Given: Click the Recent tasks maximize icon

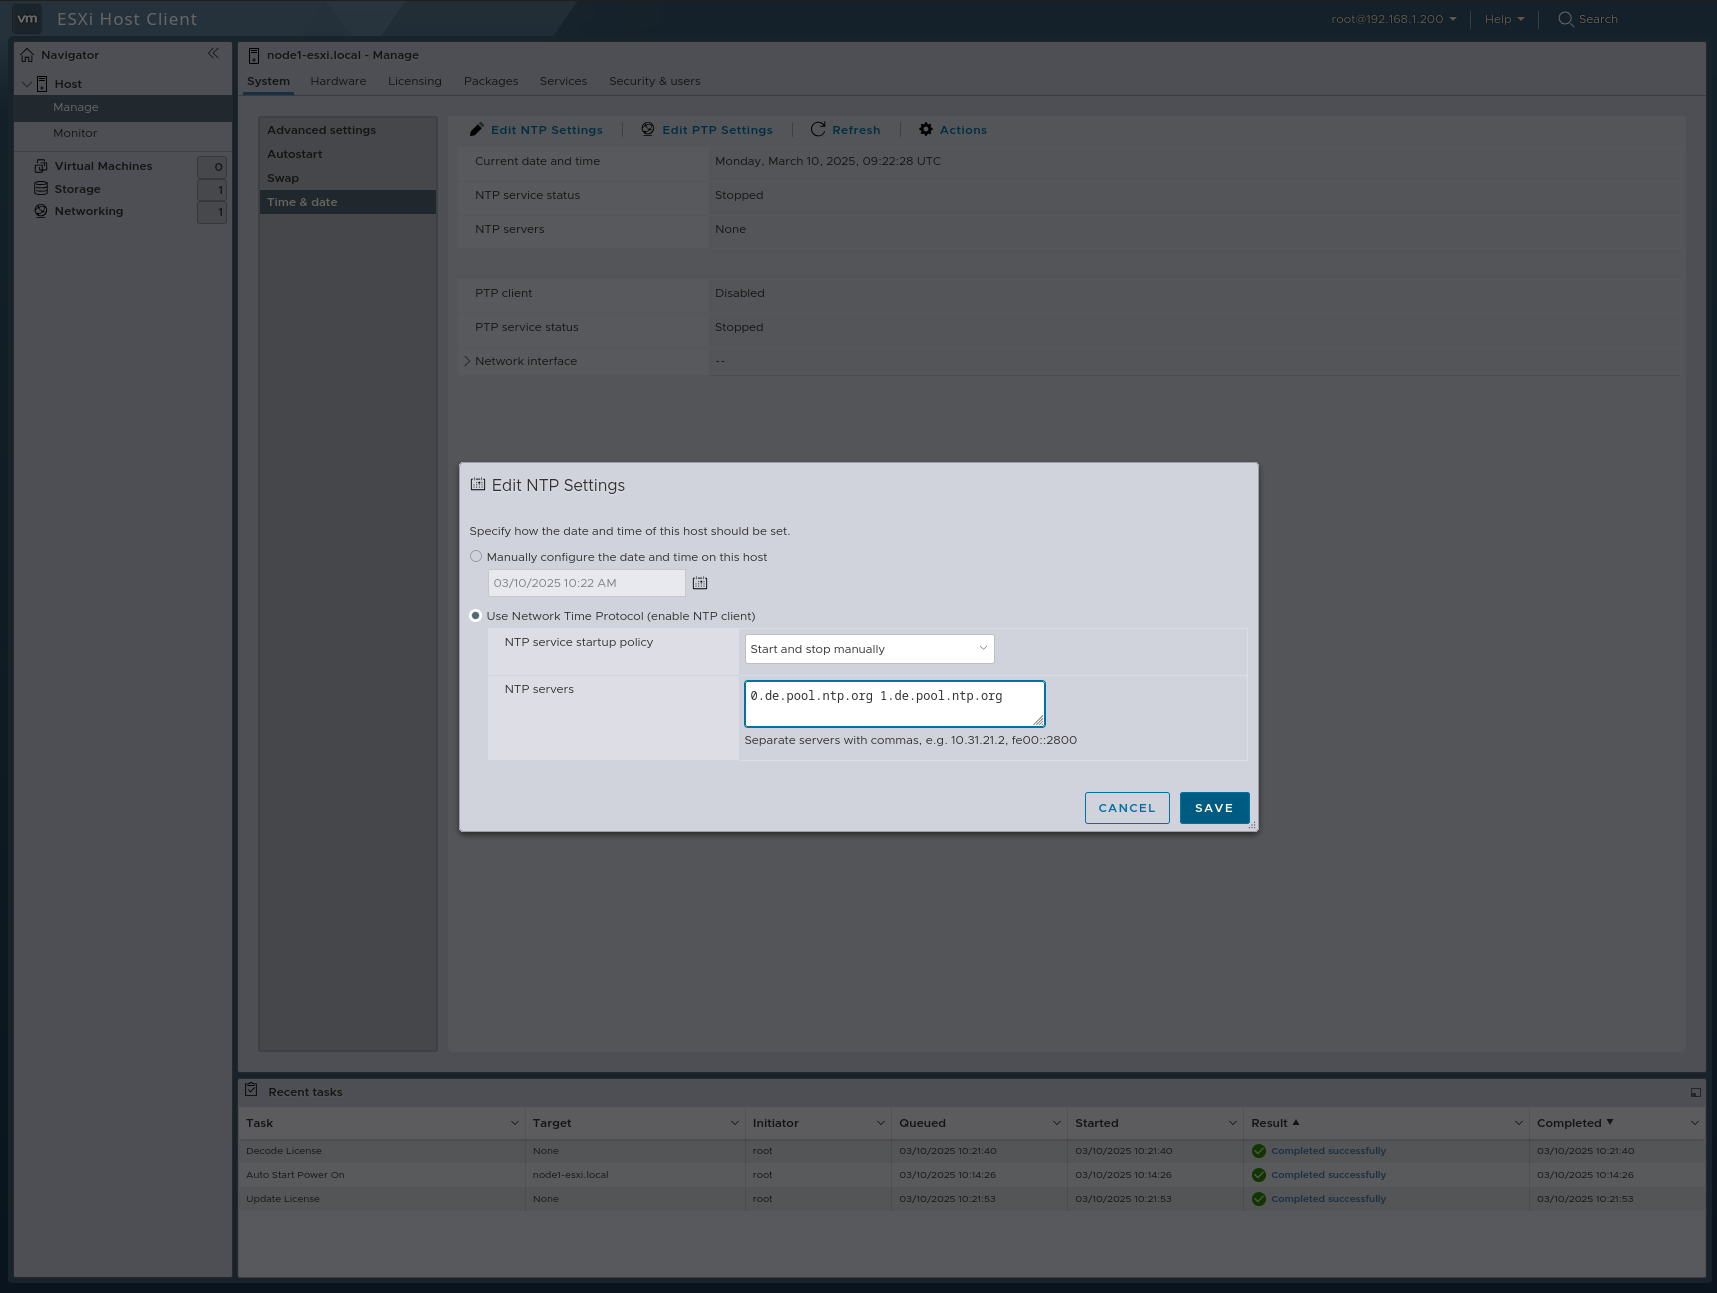Looking at the screenshot, I should pyautogui.click(x=1696, y=1091).
